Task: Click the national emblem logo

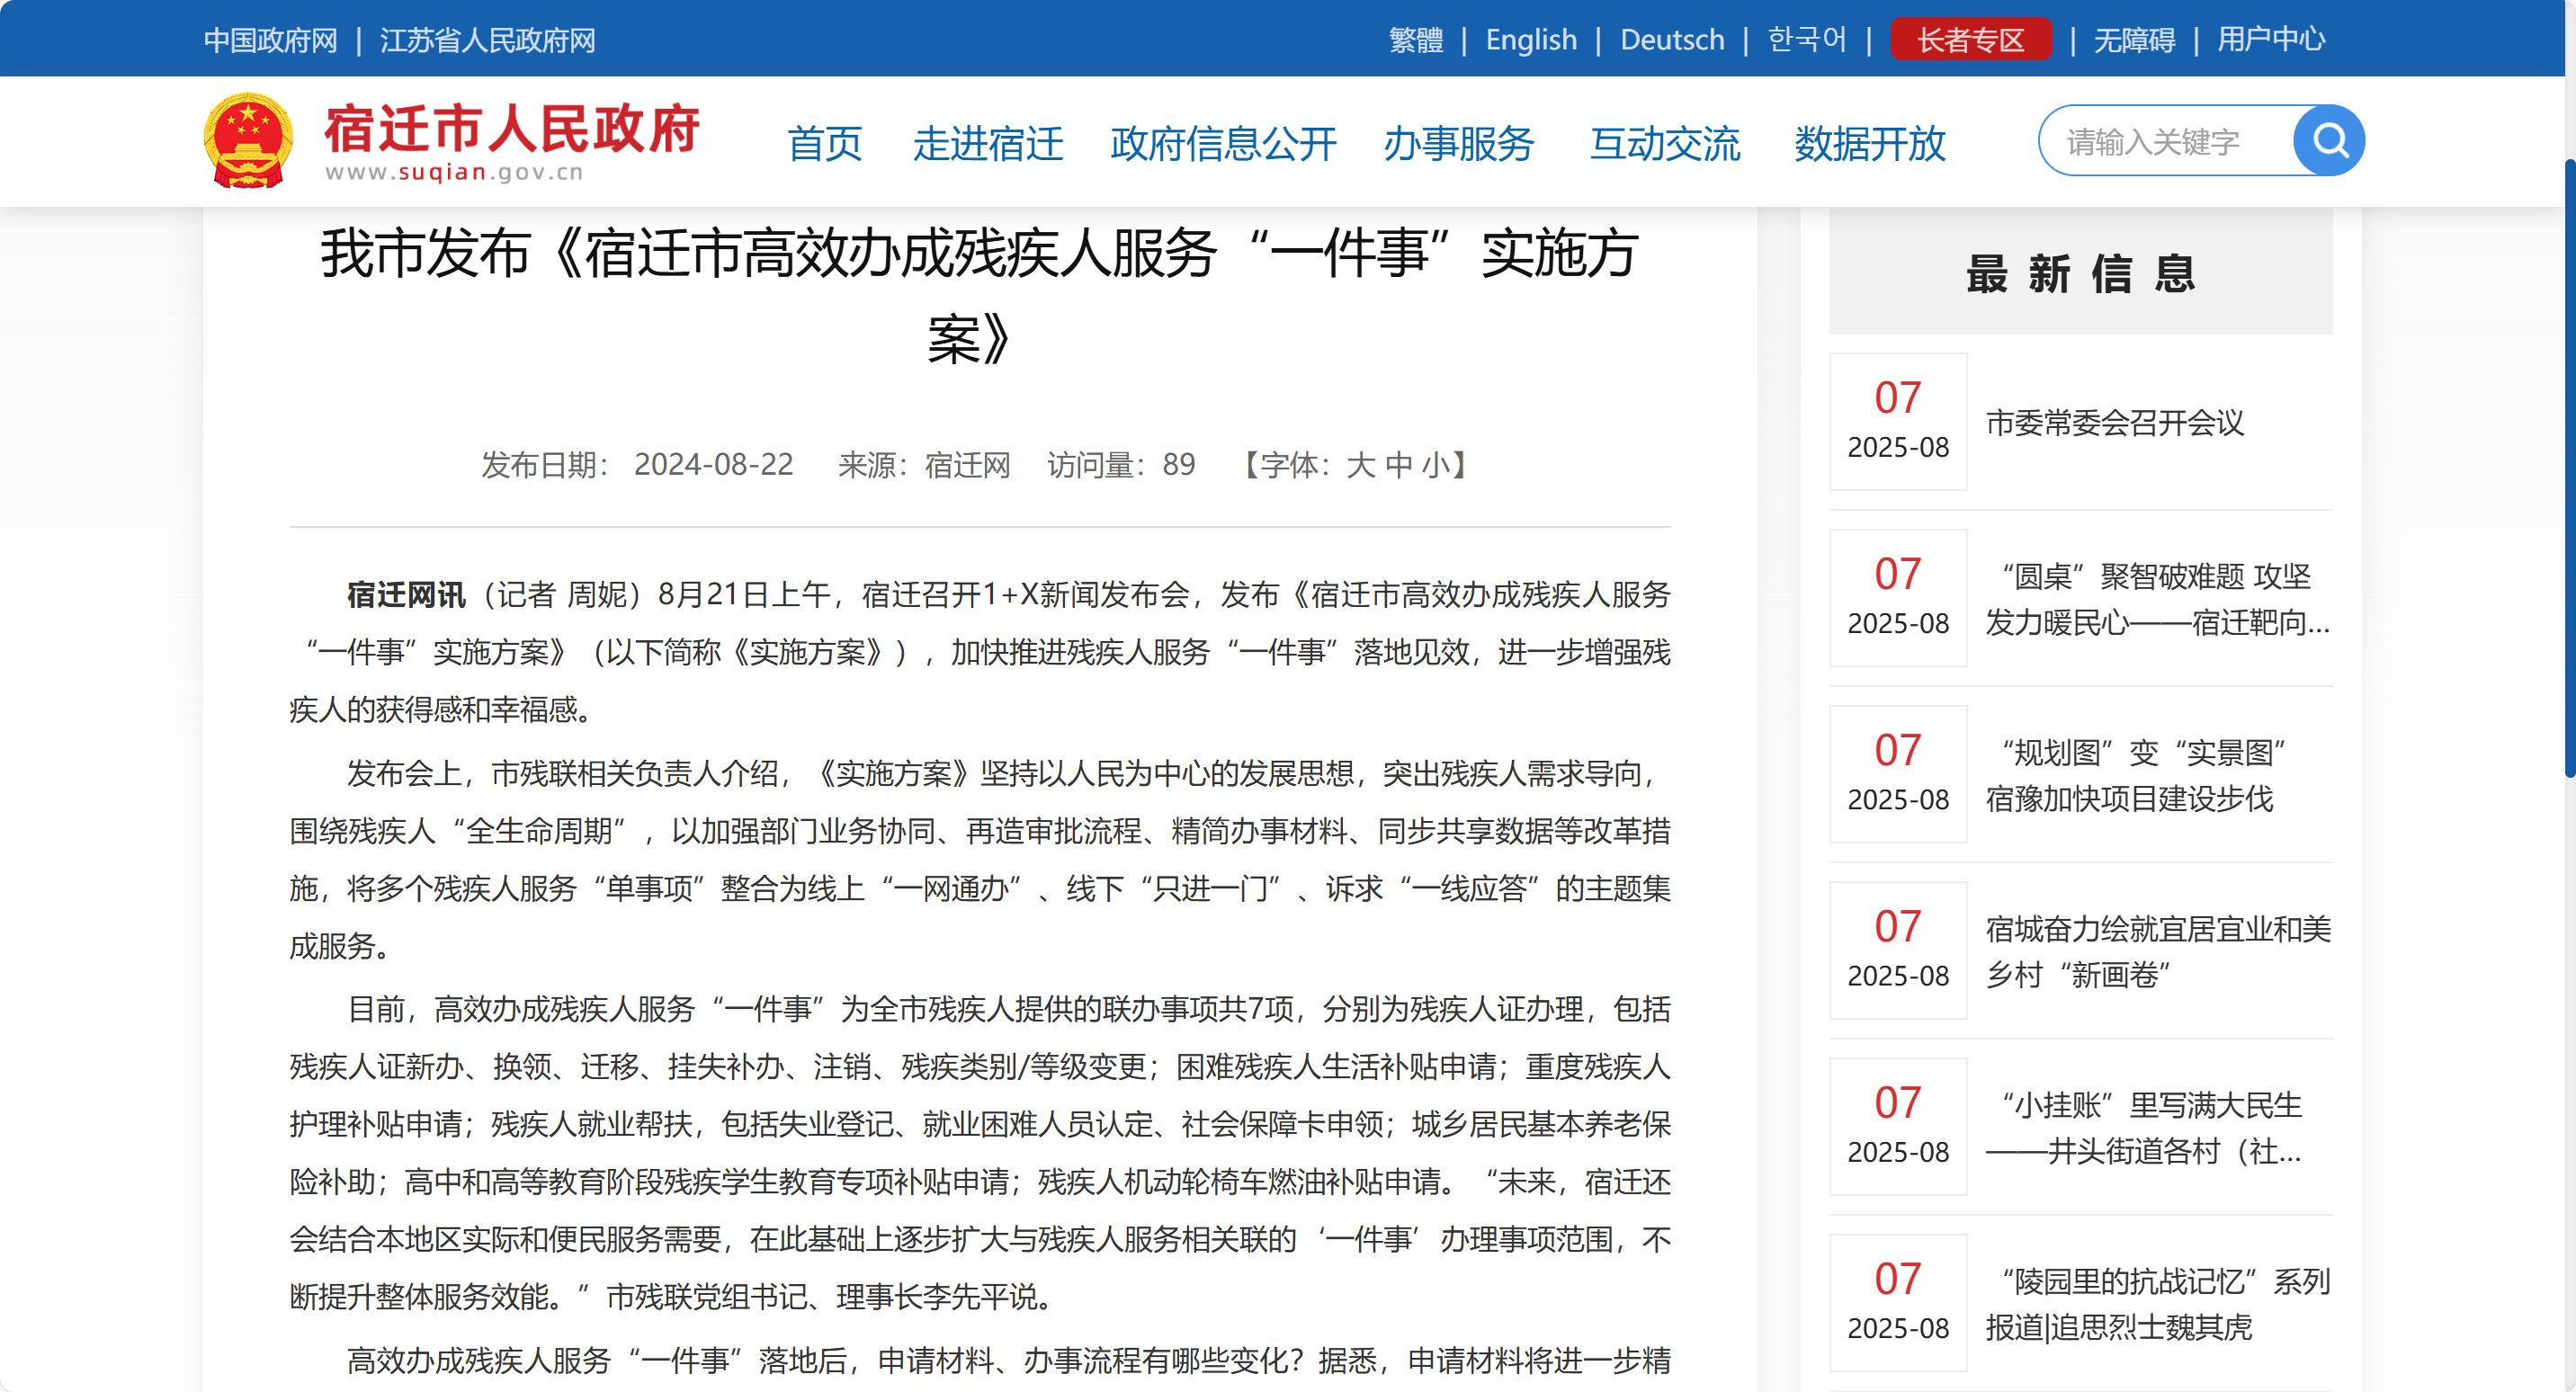Action: [x=248, y=141]
